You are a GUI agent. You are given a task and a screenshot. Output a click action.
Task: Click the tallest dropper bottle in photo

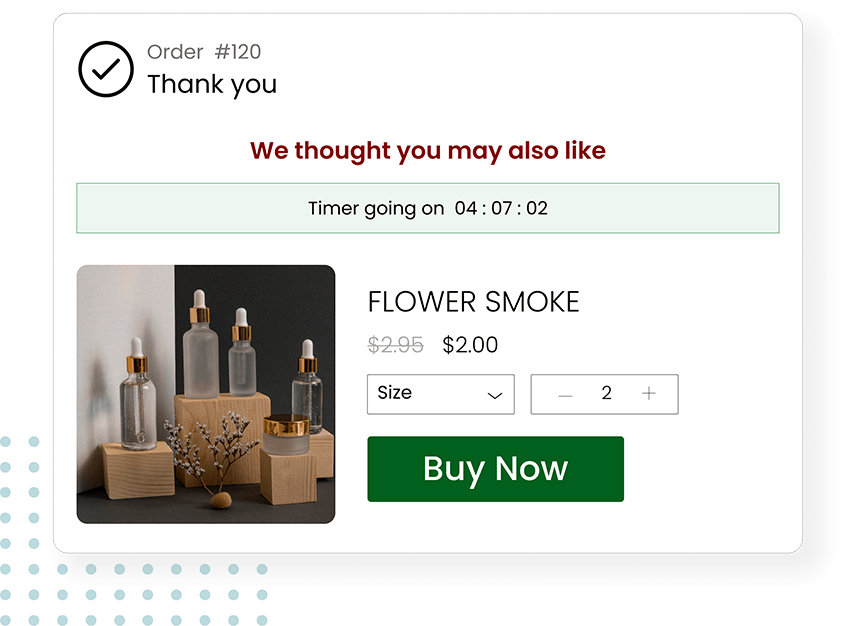(x=200, y=345)
